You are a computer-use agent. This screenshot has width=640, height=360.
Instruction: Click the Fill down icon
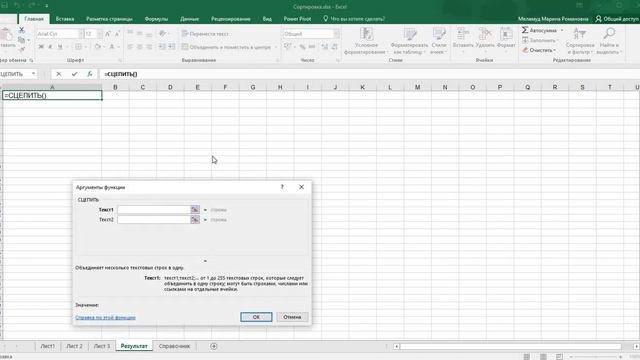click(x=525, y=40)
